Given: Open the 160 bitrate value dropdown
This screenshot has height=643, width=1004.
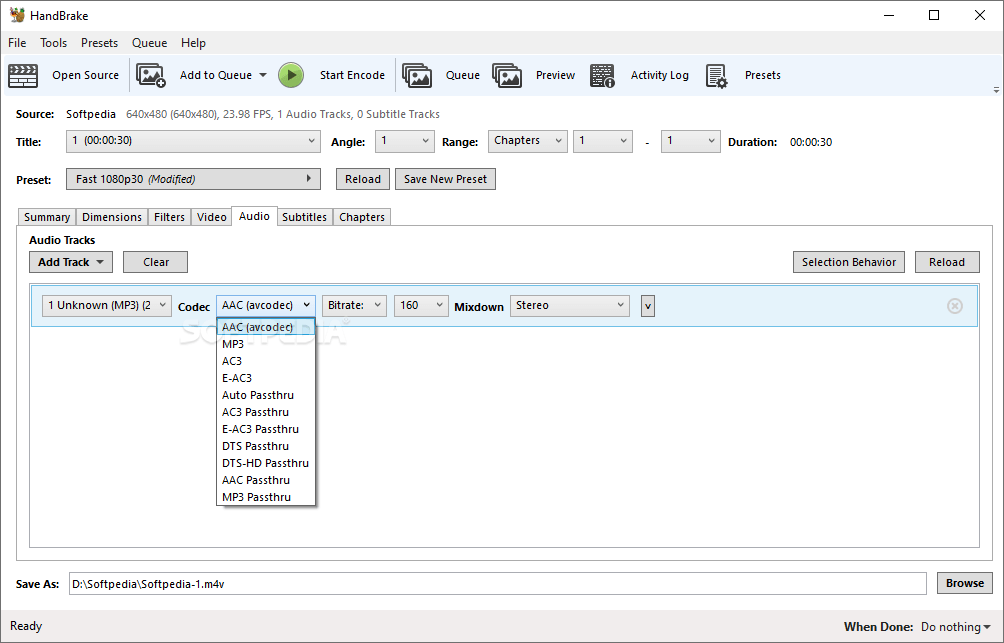Looking at the screenshot, I should pyautogui.click(x=421, y=305).
